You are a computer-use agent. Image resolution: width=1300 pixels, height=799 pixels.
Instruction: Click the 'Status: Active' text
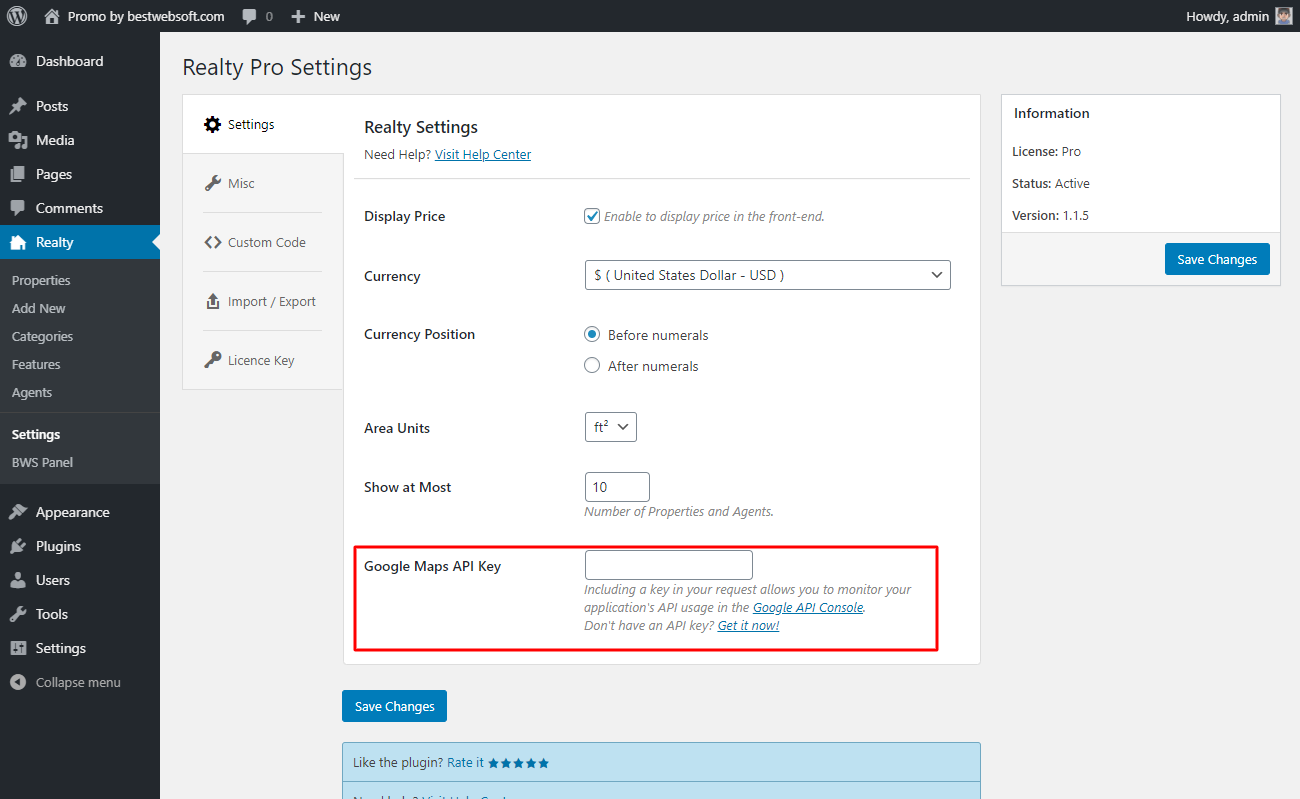coord(1051,183)
